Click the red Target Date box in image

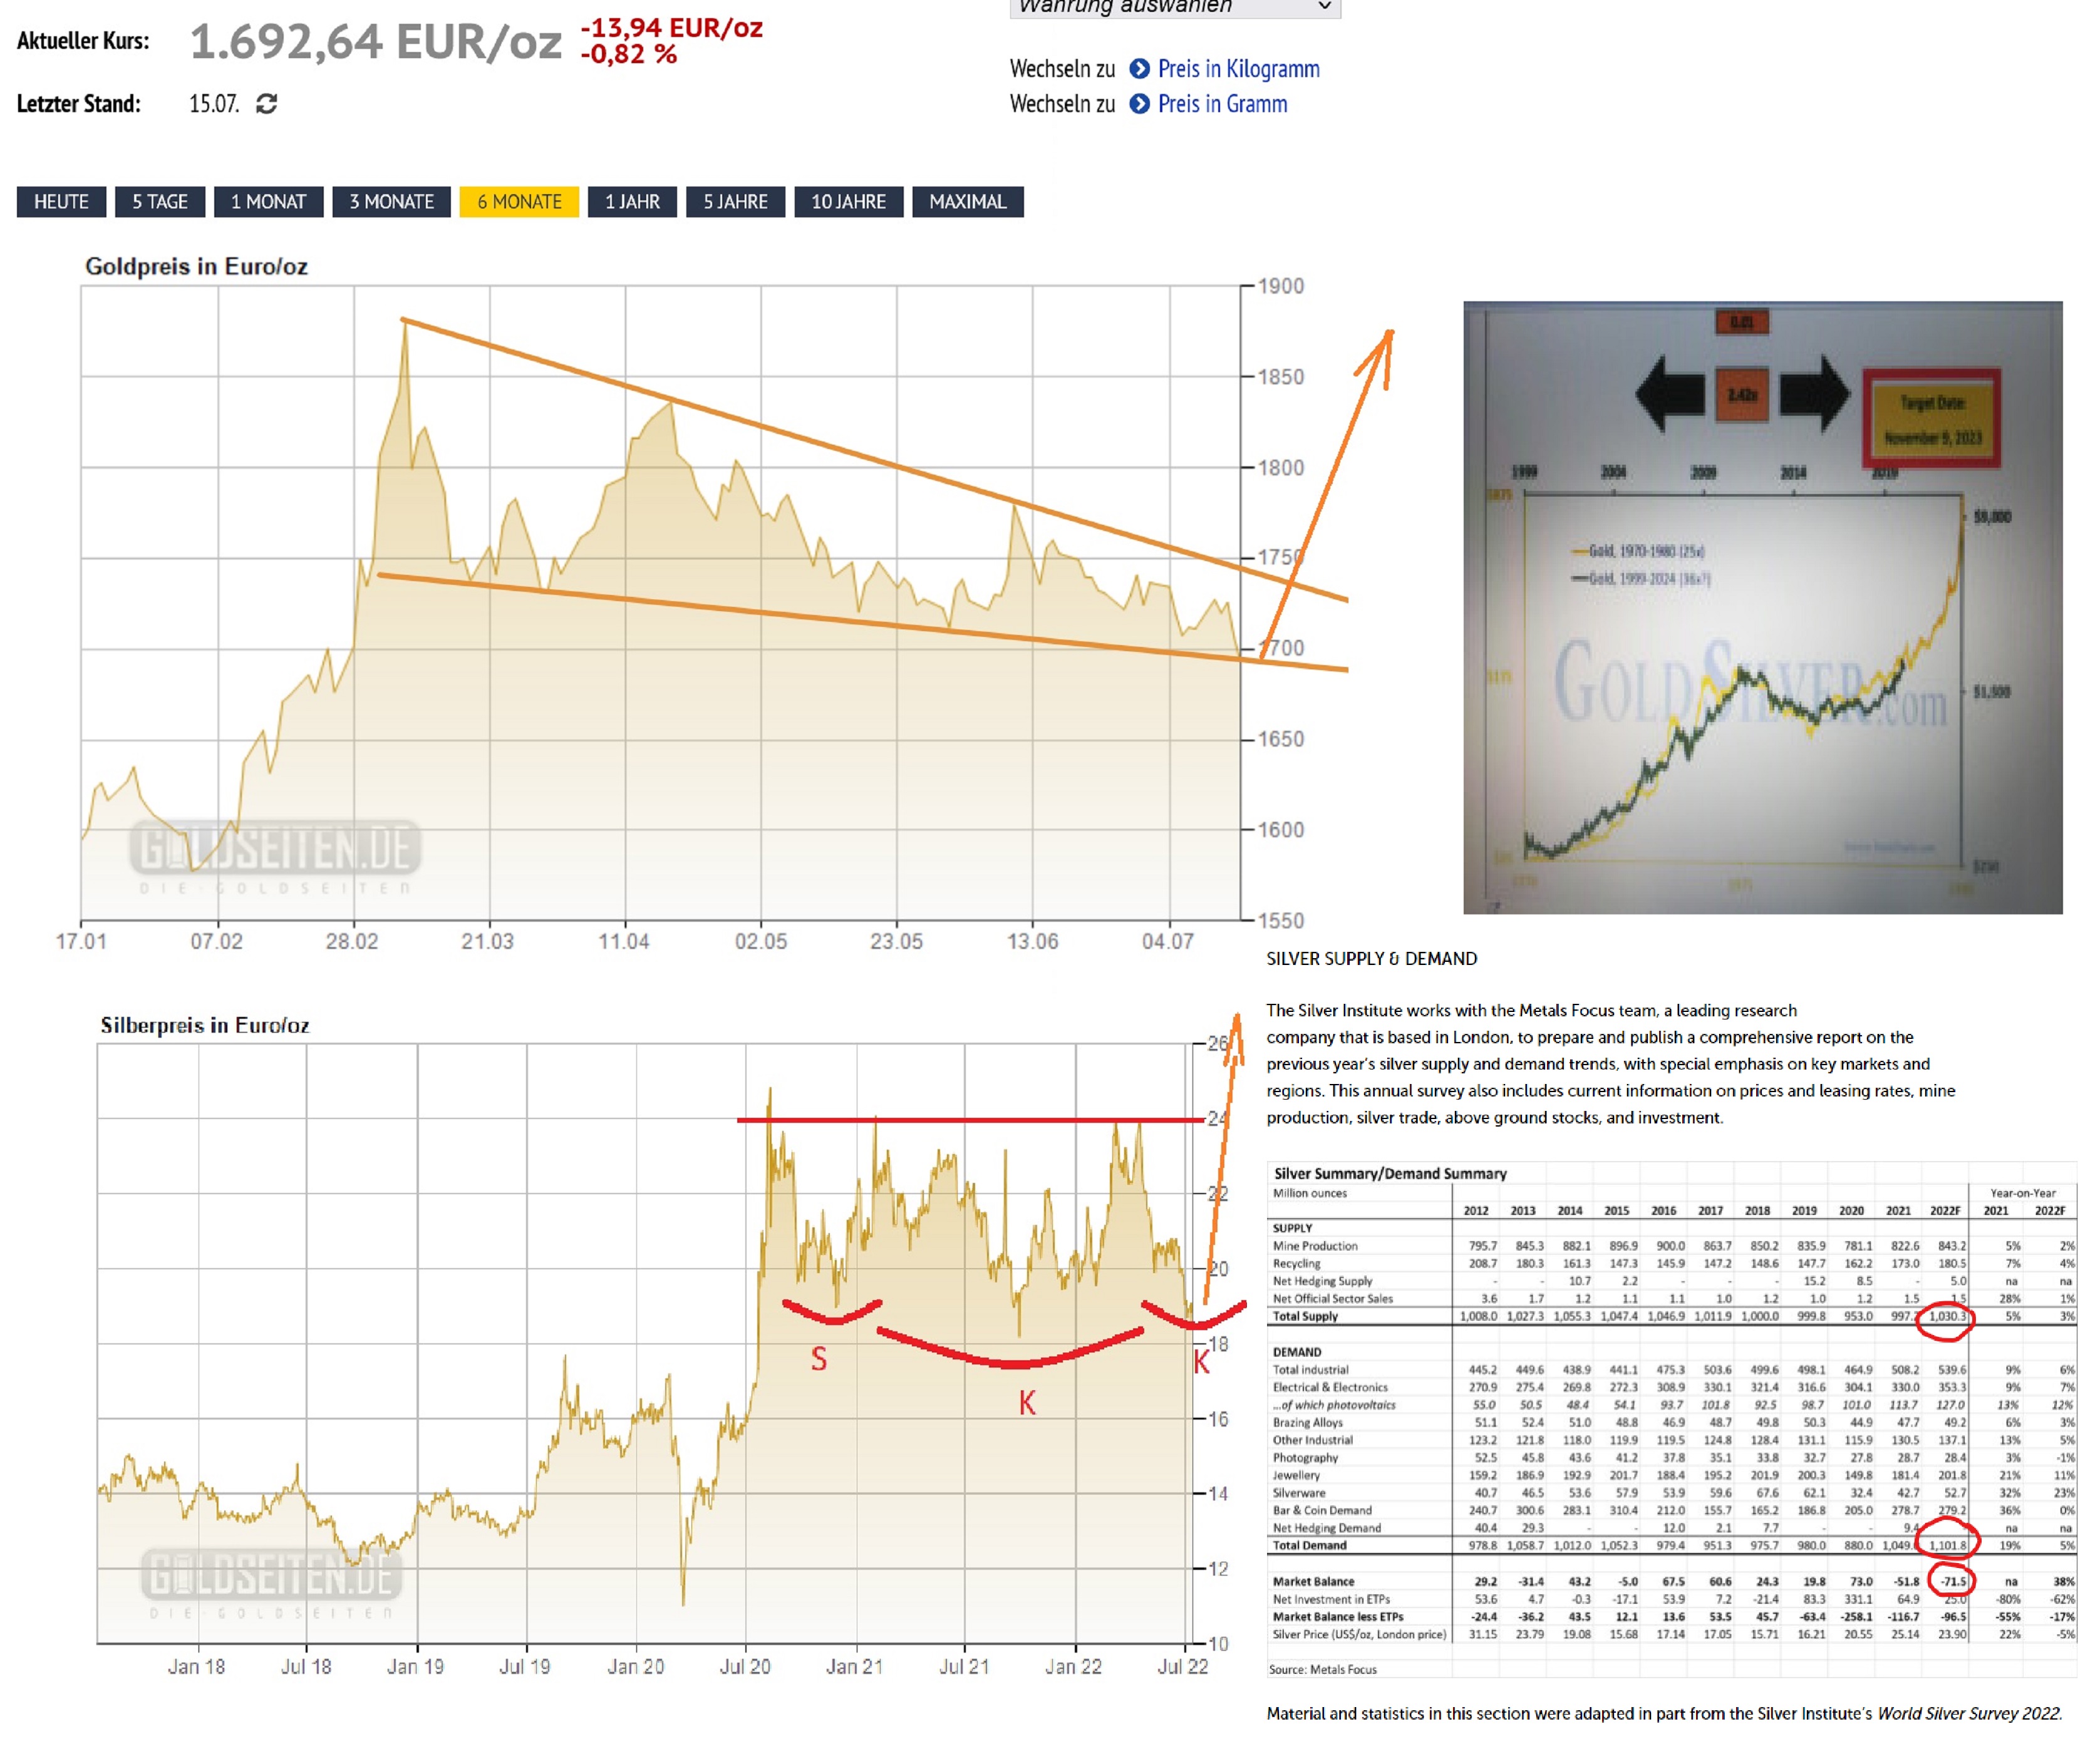click(x=1931, y=419)
